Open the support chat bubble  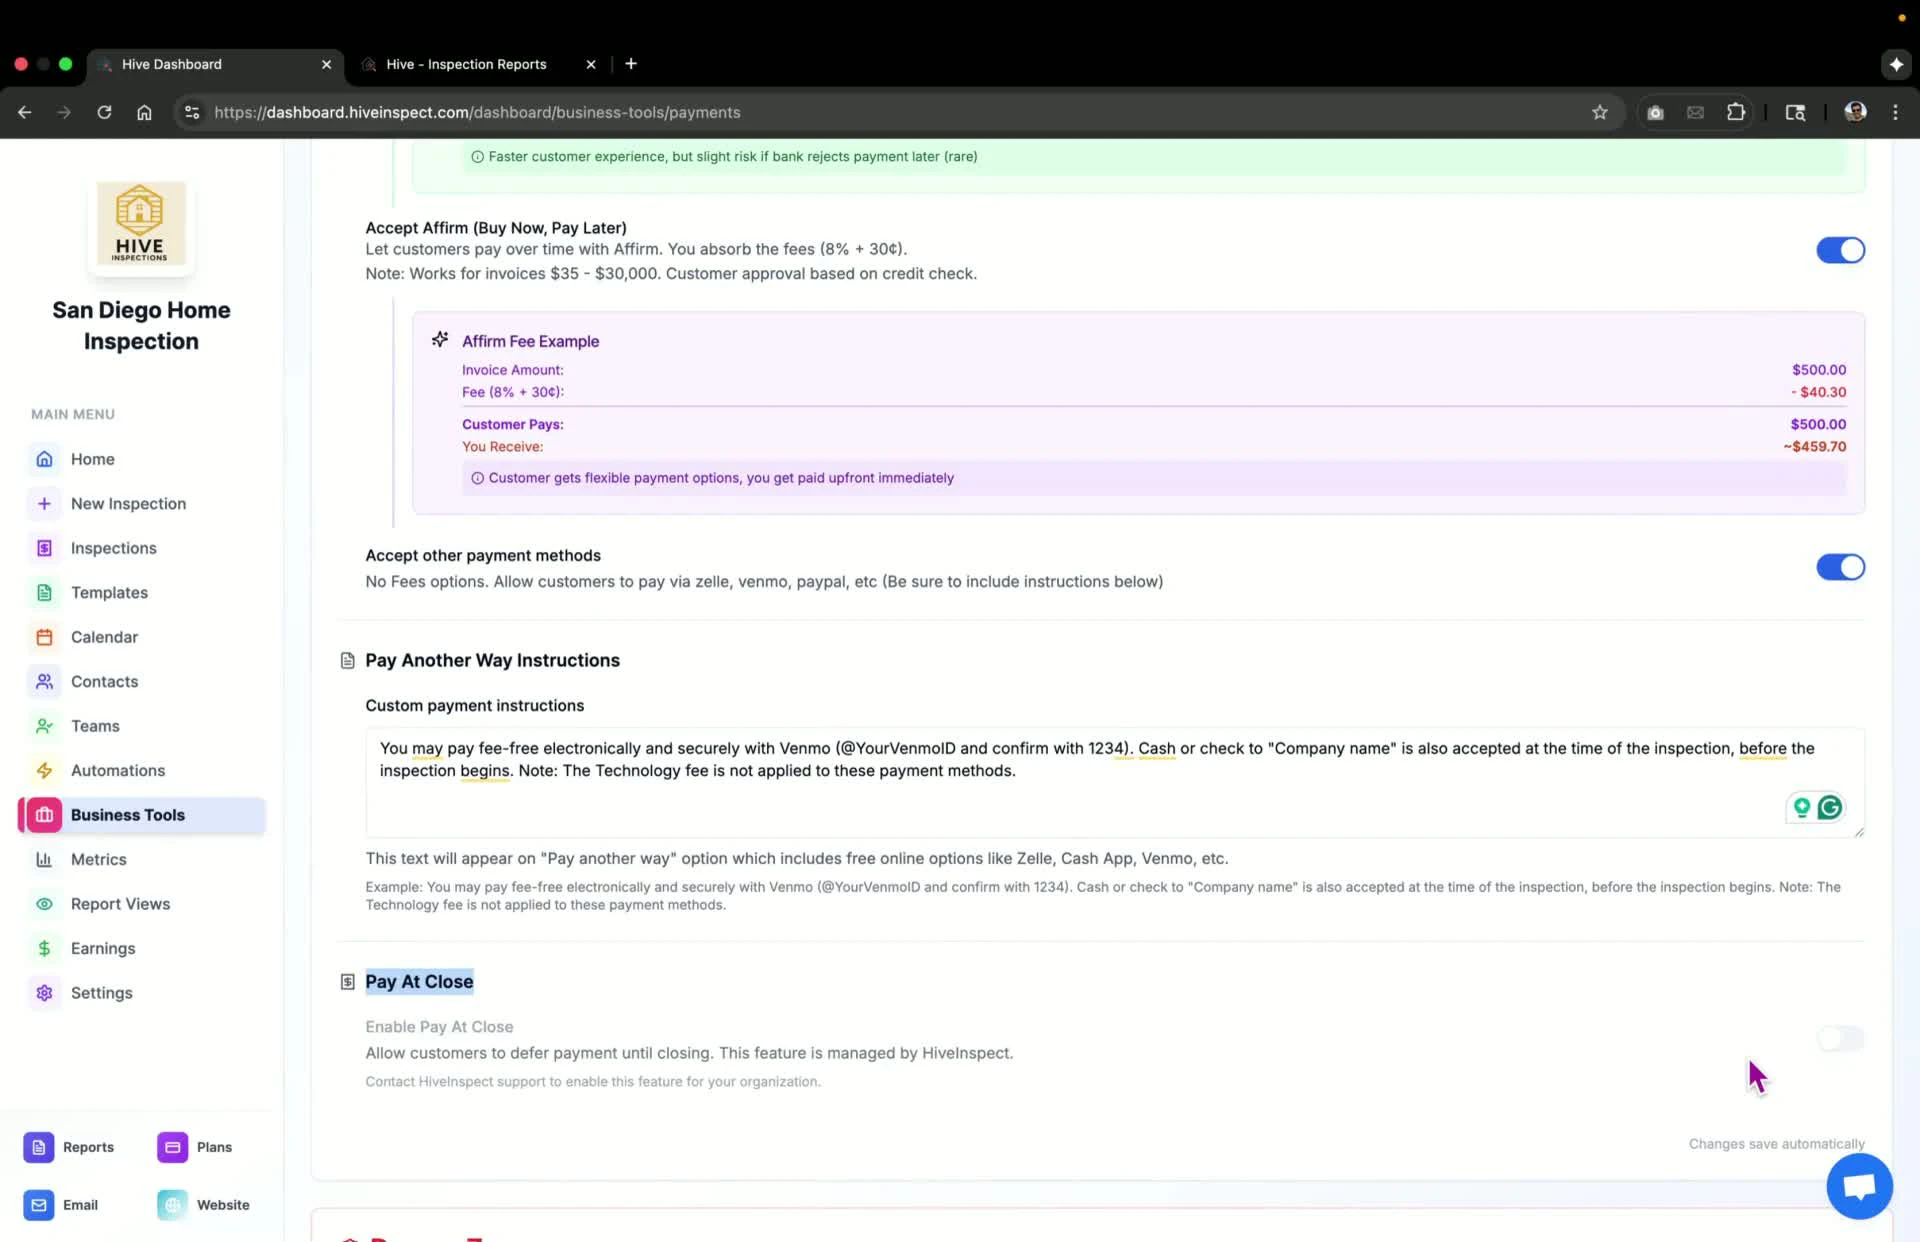pos(1859,1187)
